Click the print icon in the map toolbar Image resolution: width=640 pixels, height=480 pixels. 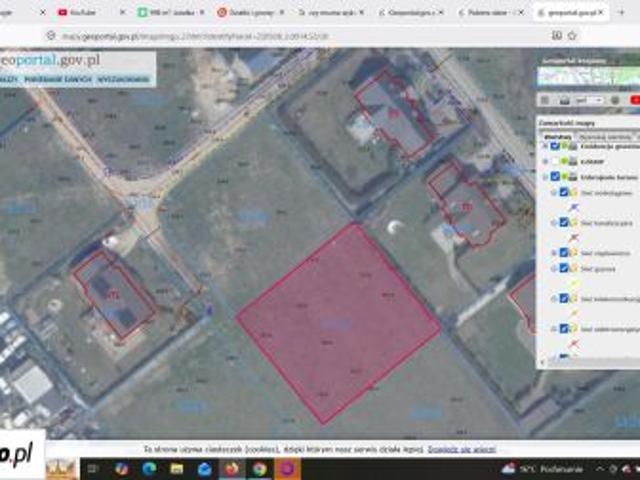564,100
